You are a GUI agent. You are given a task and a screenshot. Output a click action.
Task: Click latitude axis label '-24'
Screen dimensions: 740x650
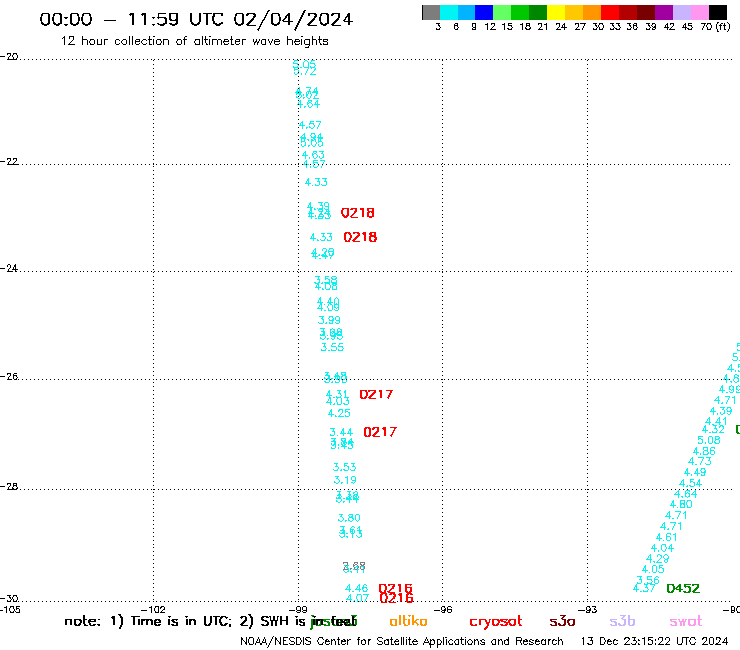coord(9,268)
